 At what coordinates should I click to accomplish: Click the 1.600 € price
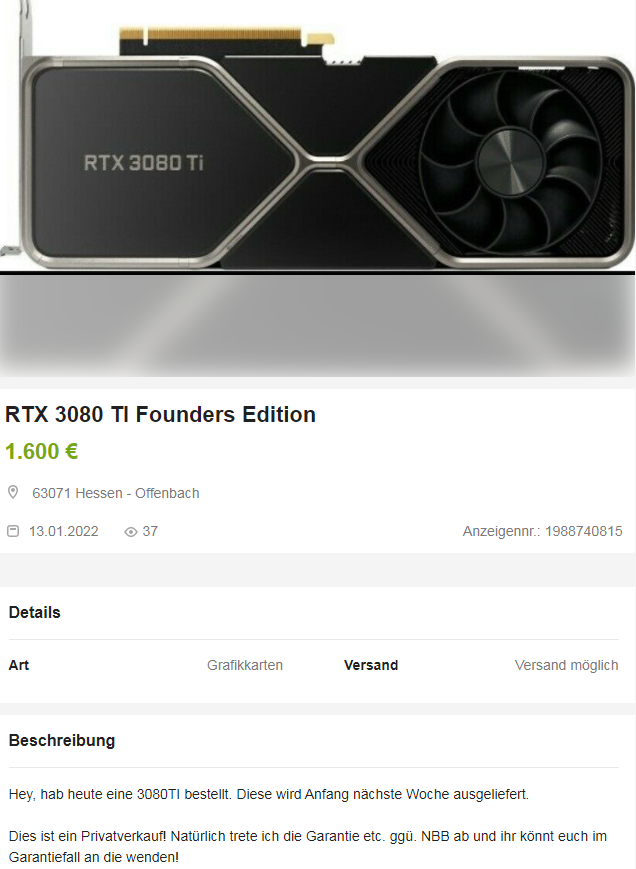coord(42,451)
